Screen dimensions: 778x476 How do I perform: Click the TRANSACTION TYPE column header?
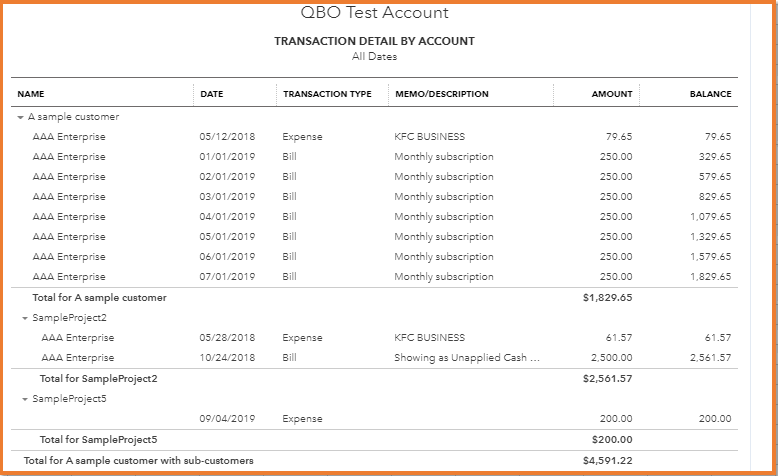click(x=327, y=94)
